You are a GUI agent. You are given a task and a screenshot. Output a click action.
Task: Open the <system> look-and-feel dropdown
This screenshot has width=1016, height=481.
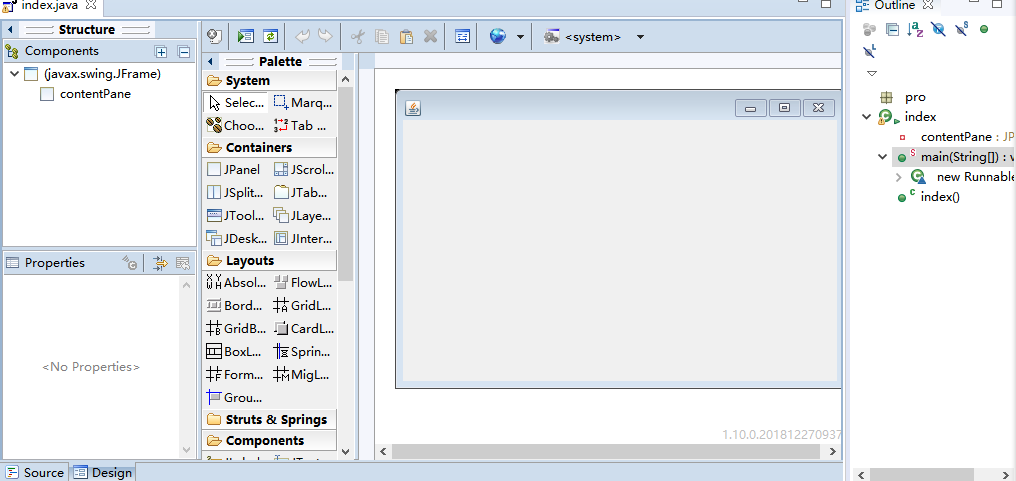pos(640,37)
